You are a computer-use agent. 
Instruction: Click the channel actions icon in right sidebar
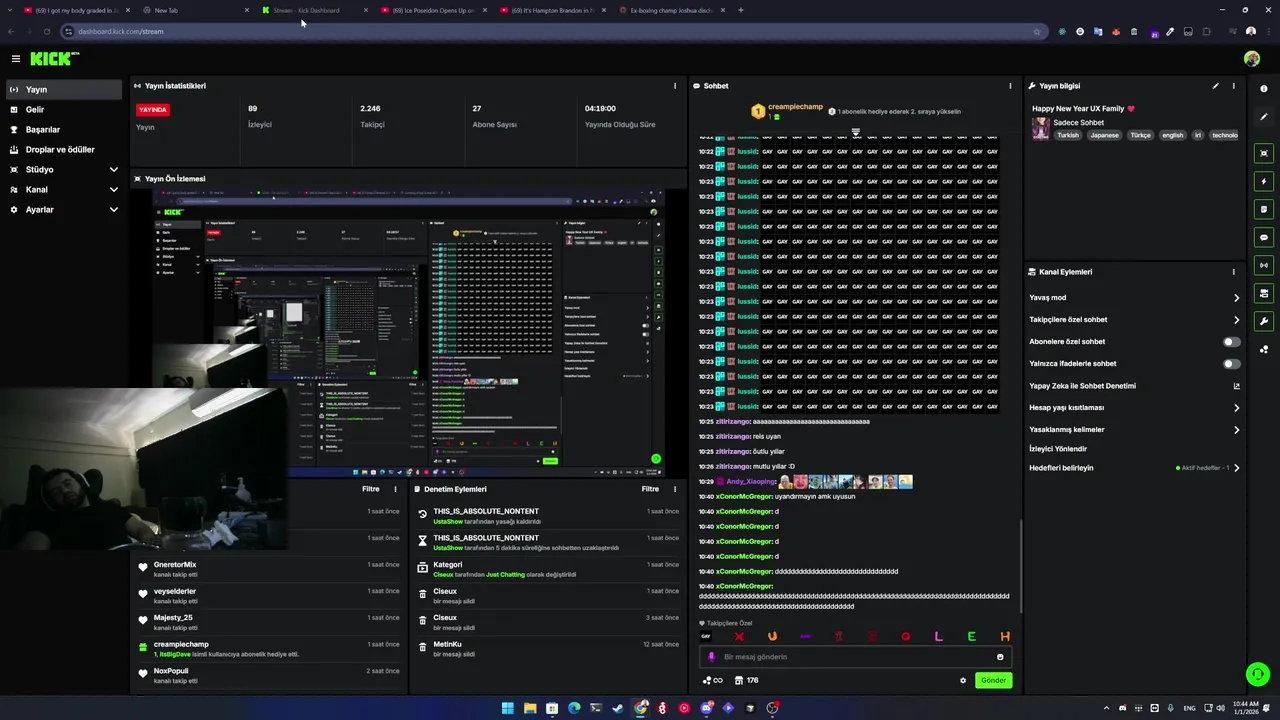point(1264,293)
